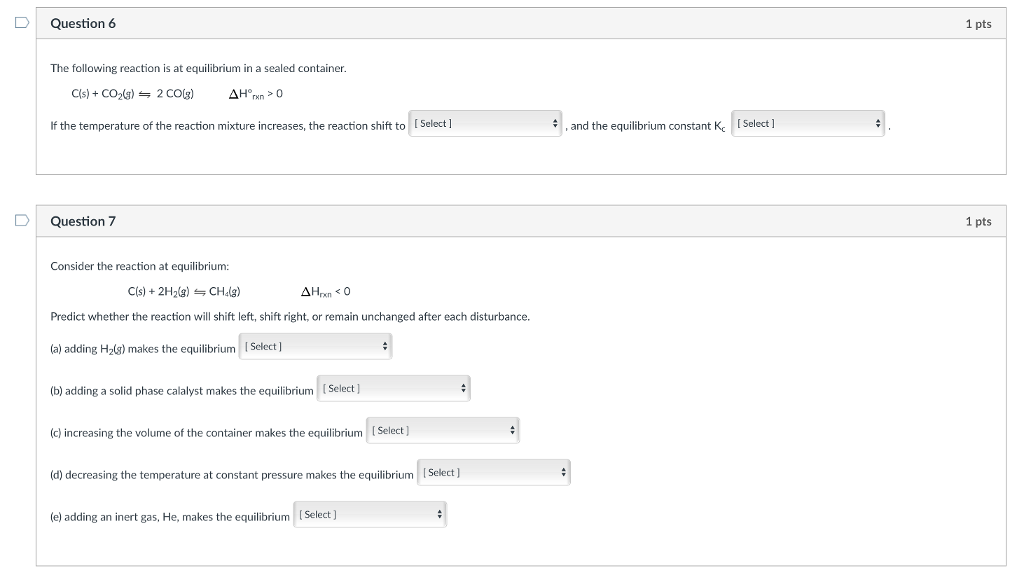Viewport: 1024px width, 582px height.
Task: Open the decreasing temperature dropdown
Action: [494, 472]
